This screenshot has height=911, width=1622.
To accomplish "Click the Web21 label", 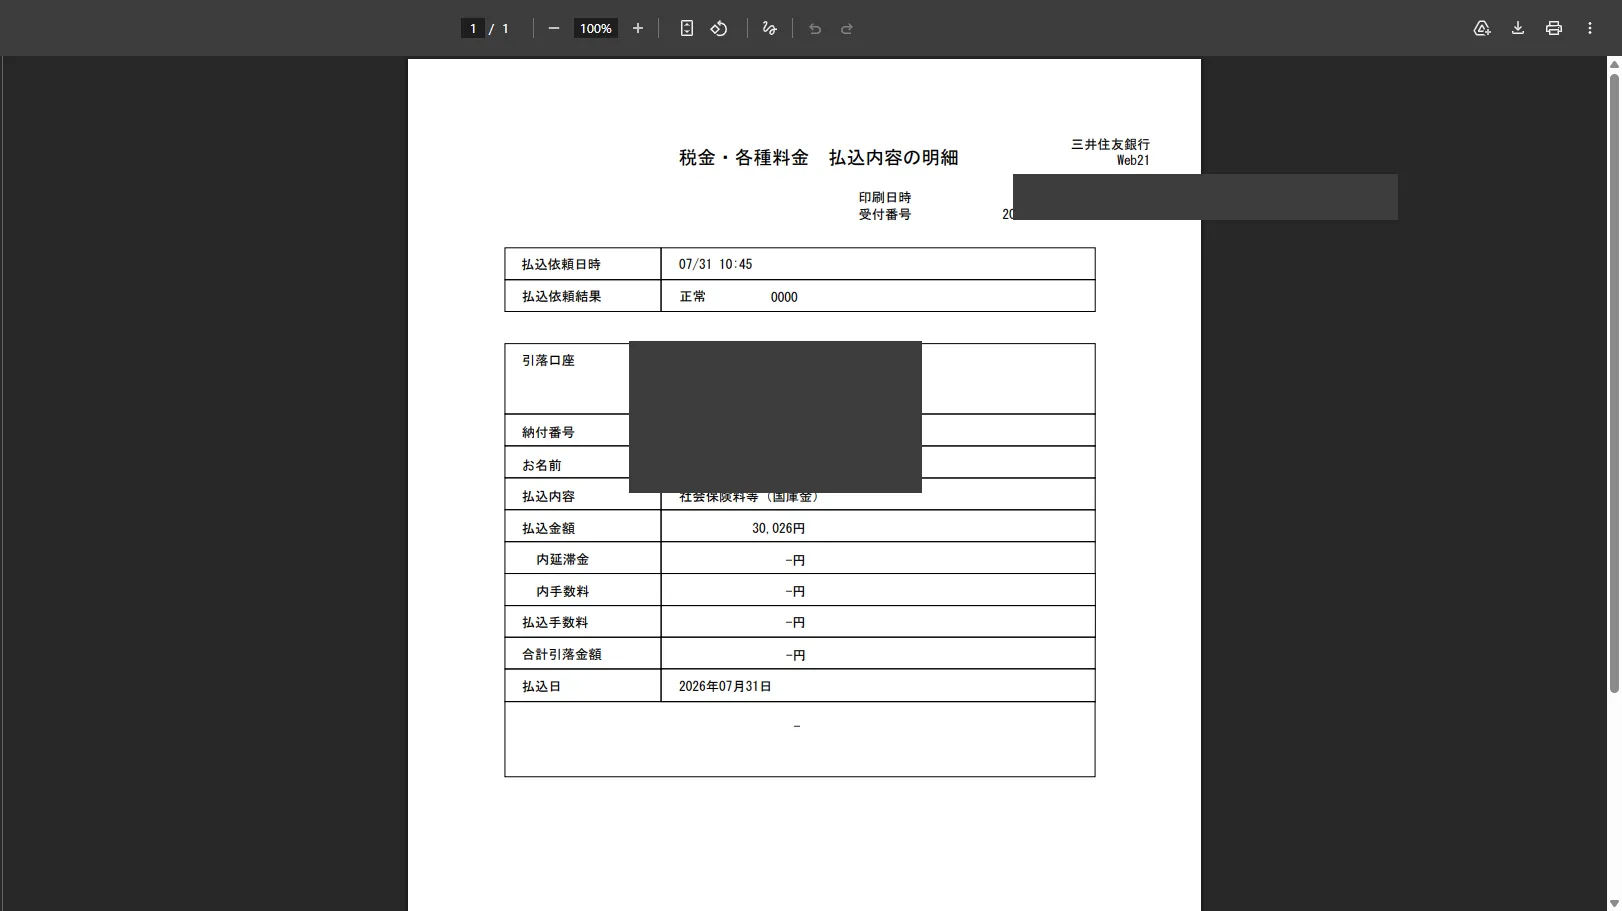I will (x=1133, y=160).
